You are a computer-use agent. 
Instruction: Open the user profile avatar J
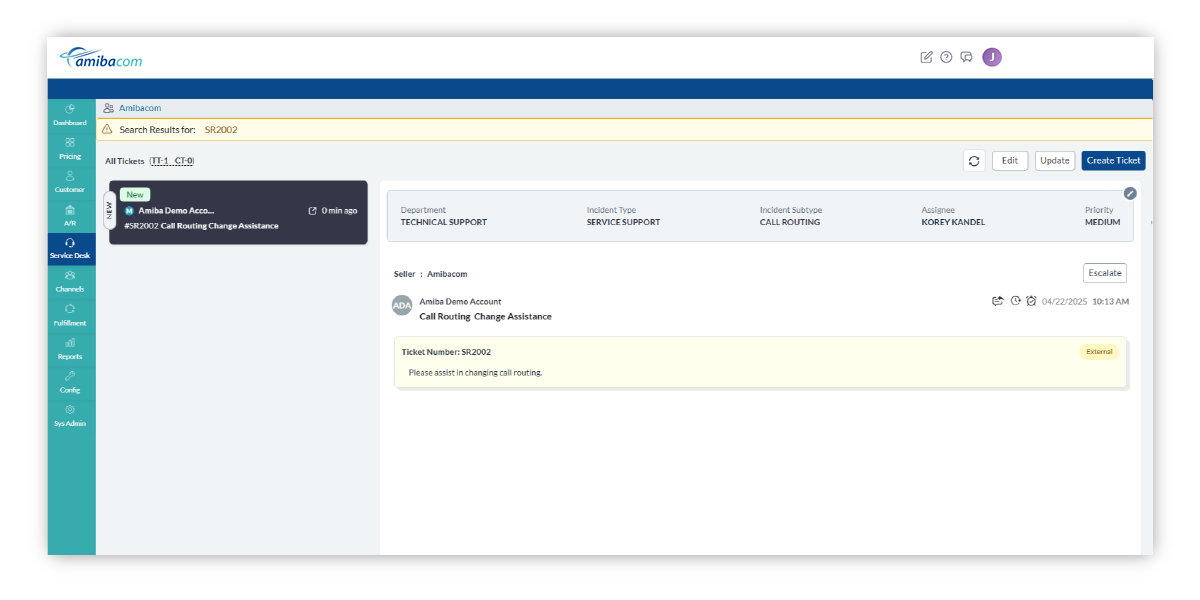click(992, 57)
